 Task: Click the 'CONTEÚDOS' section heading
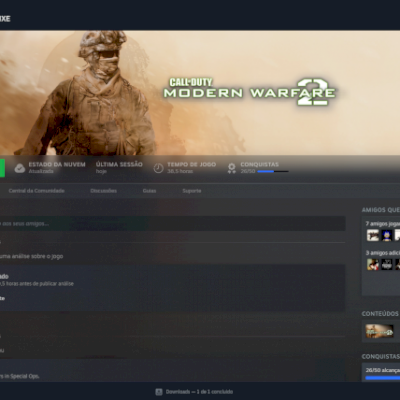[380, 314]
